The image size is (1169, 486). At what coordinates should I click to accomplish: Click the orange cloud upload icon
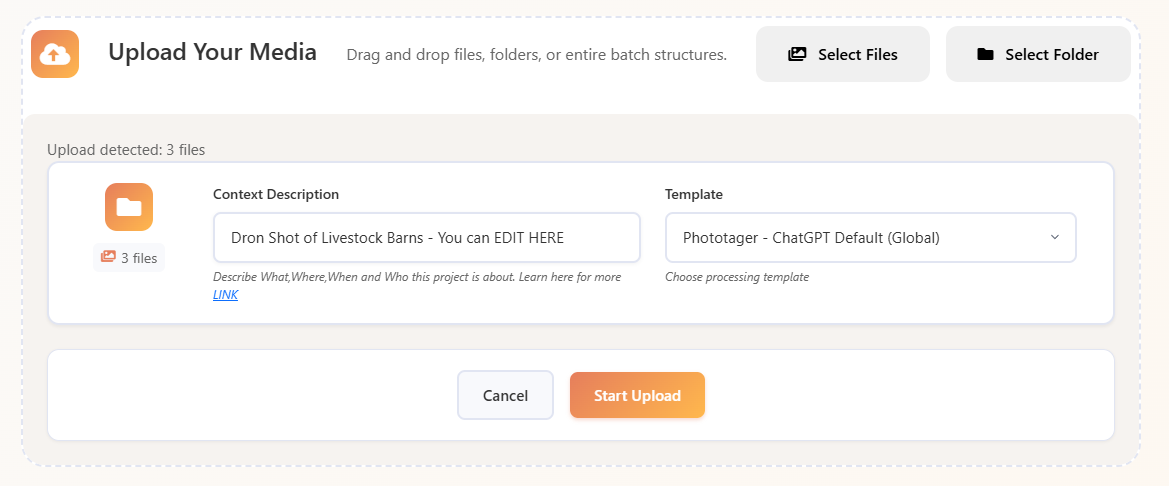55,54
